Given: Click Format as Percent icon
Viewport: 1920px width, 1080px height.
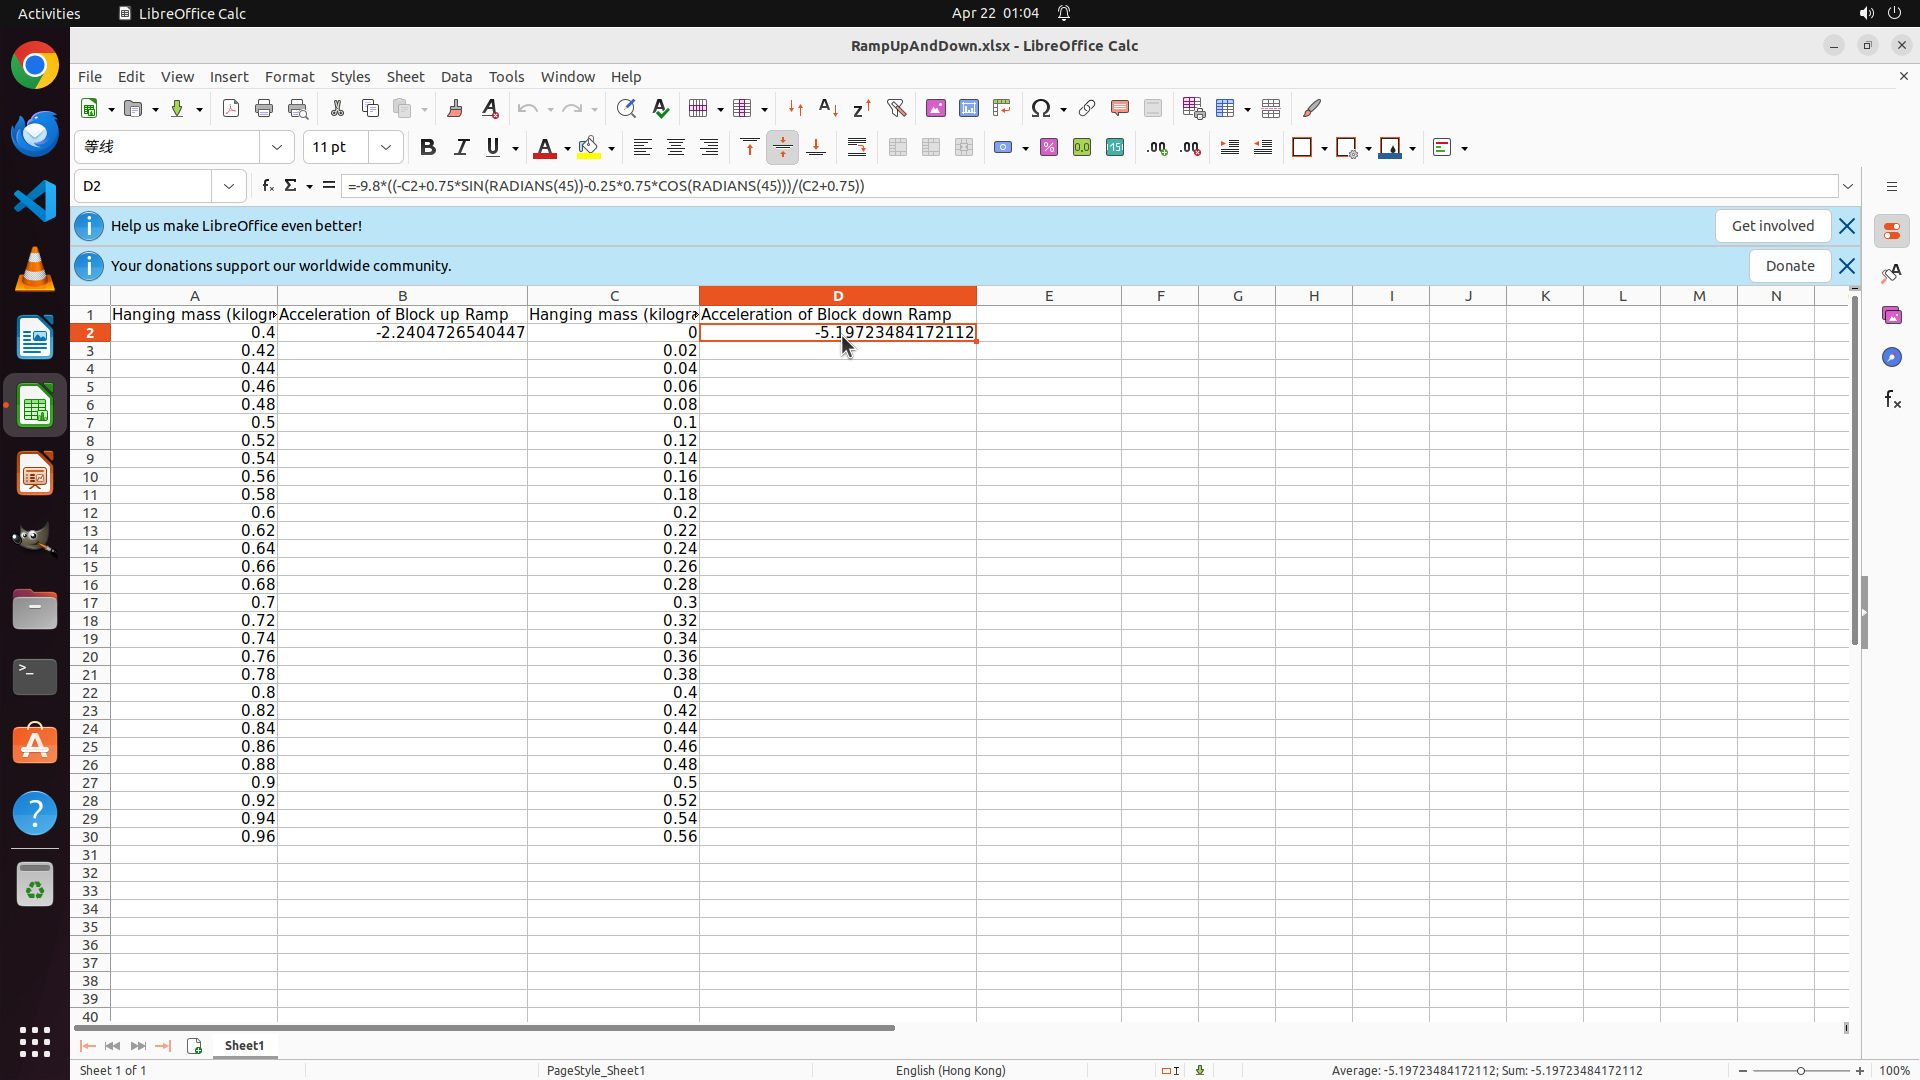Looking at the screenshot, I should click(x=1049, y=148).
